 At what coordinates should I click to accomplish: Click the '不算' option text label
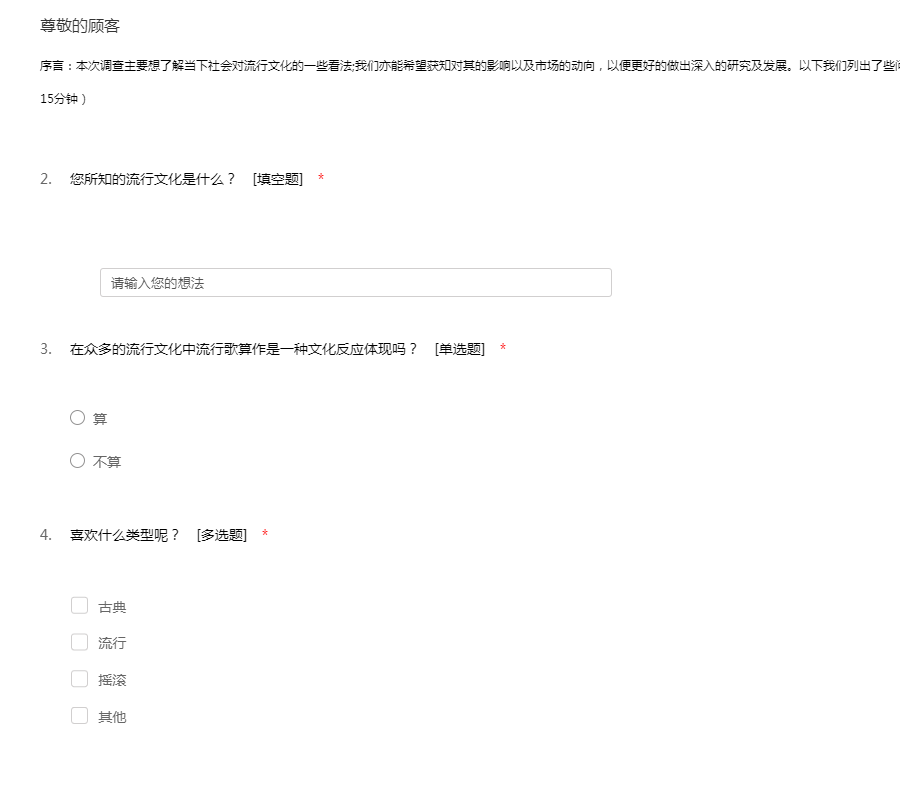107,462
